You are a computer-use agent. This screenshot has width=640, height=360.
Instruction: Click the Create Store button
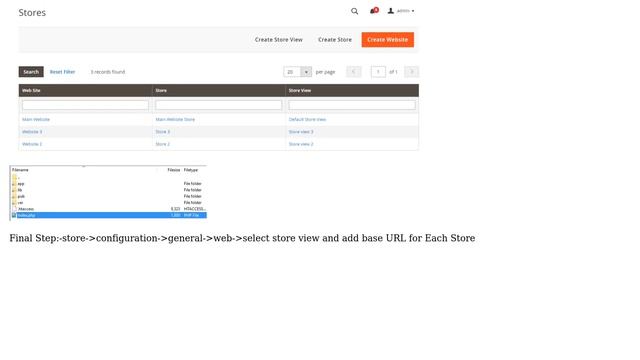(335, 40)
